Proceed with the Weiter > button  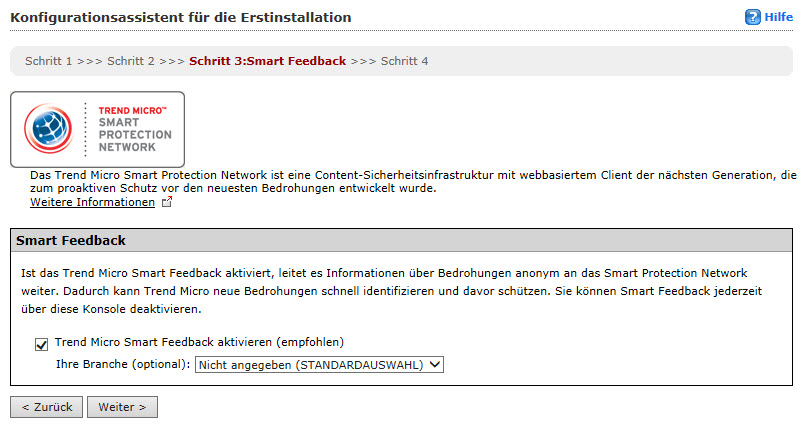122,407
